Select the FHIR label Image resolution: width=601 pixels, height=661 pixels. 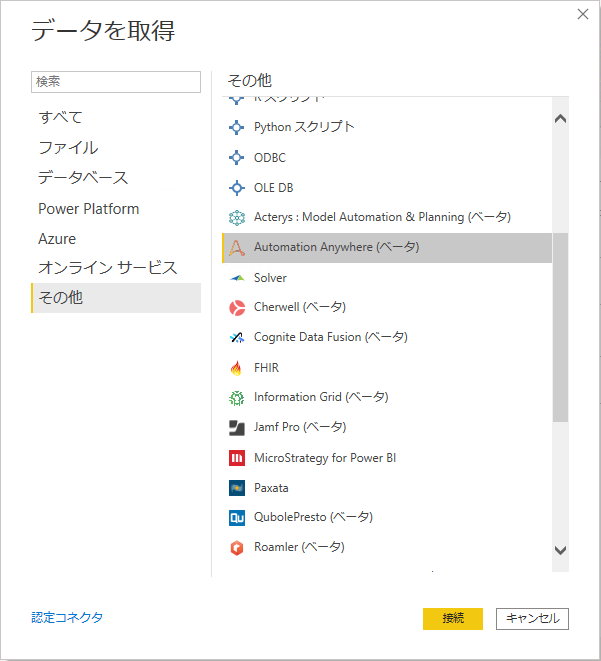pos(266,368)
